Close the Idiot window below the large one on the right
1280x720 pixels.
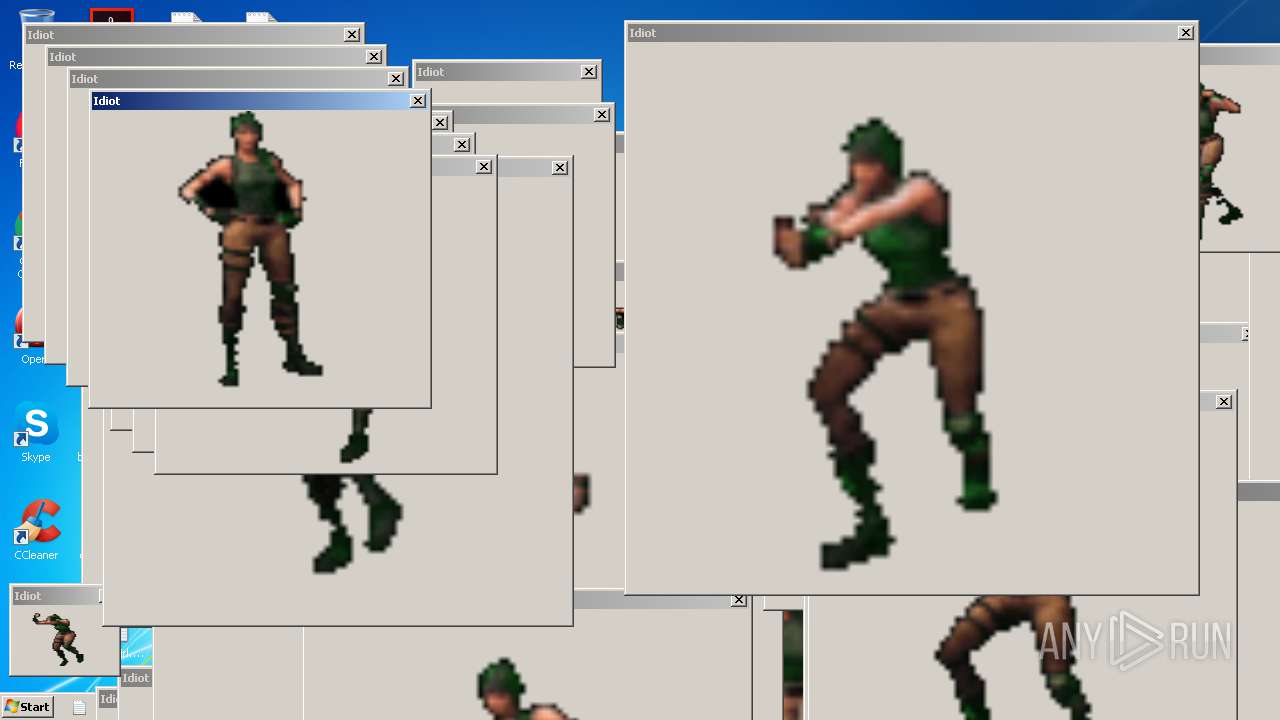pos(1224,402)
